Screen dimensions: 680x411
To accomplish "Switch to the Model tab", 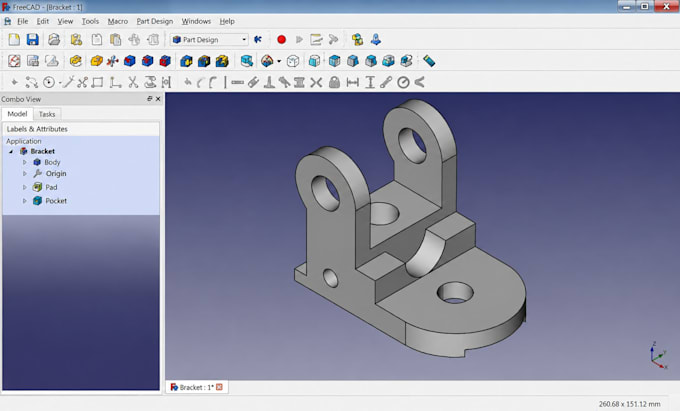I will (x=17, y=114).
